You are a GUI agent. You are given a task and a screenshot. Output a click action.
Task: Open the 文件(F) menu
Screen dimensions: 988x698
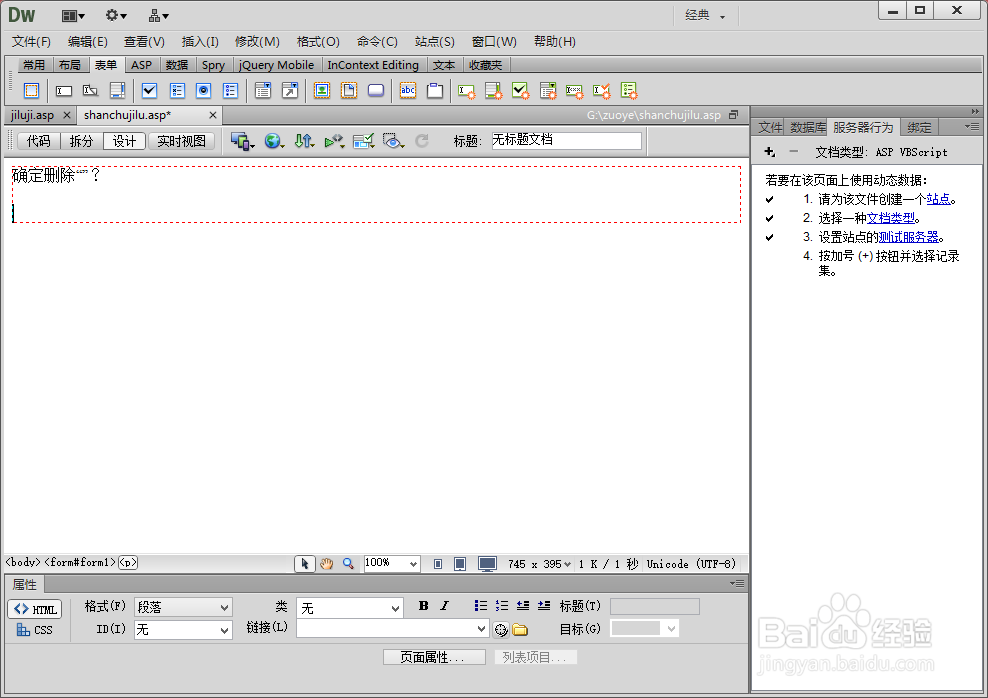[31, 42]
